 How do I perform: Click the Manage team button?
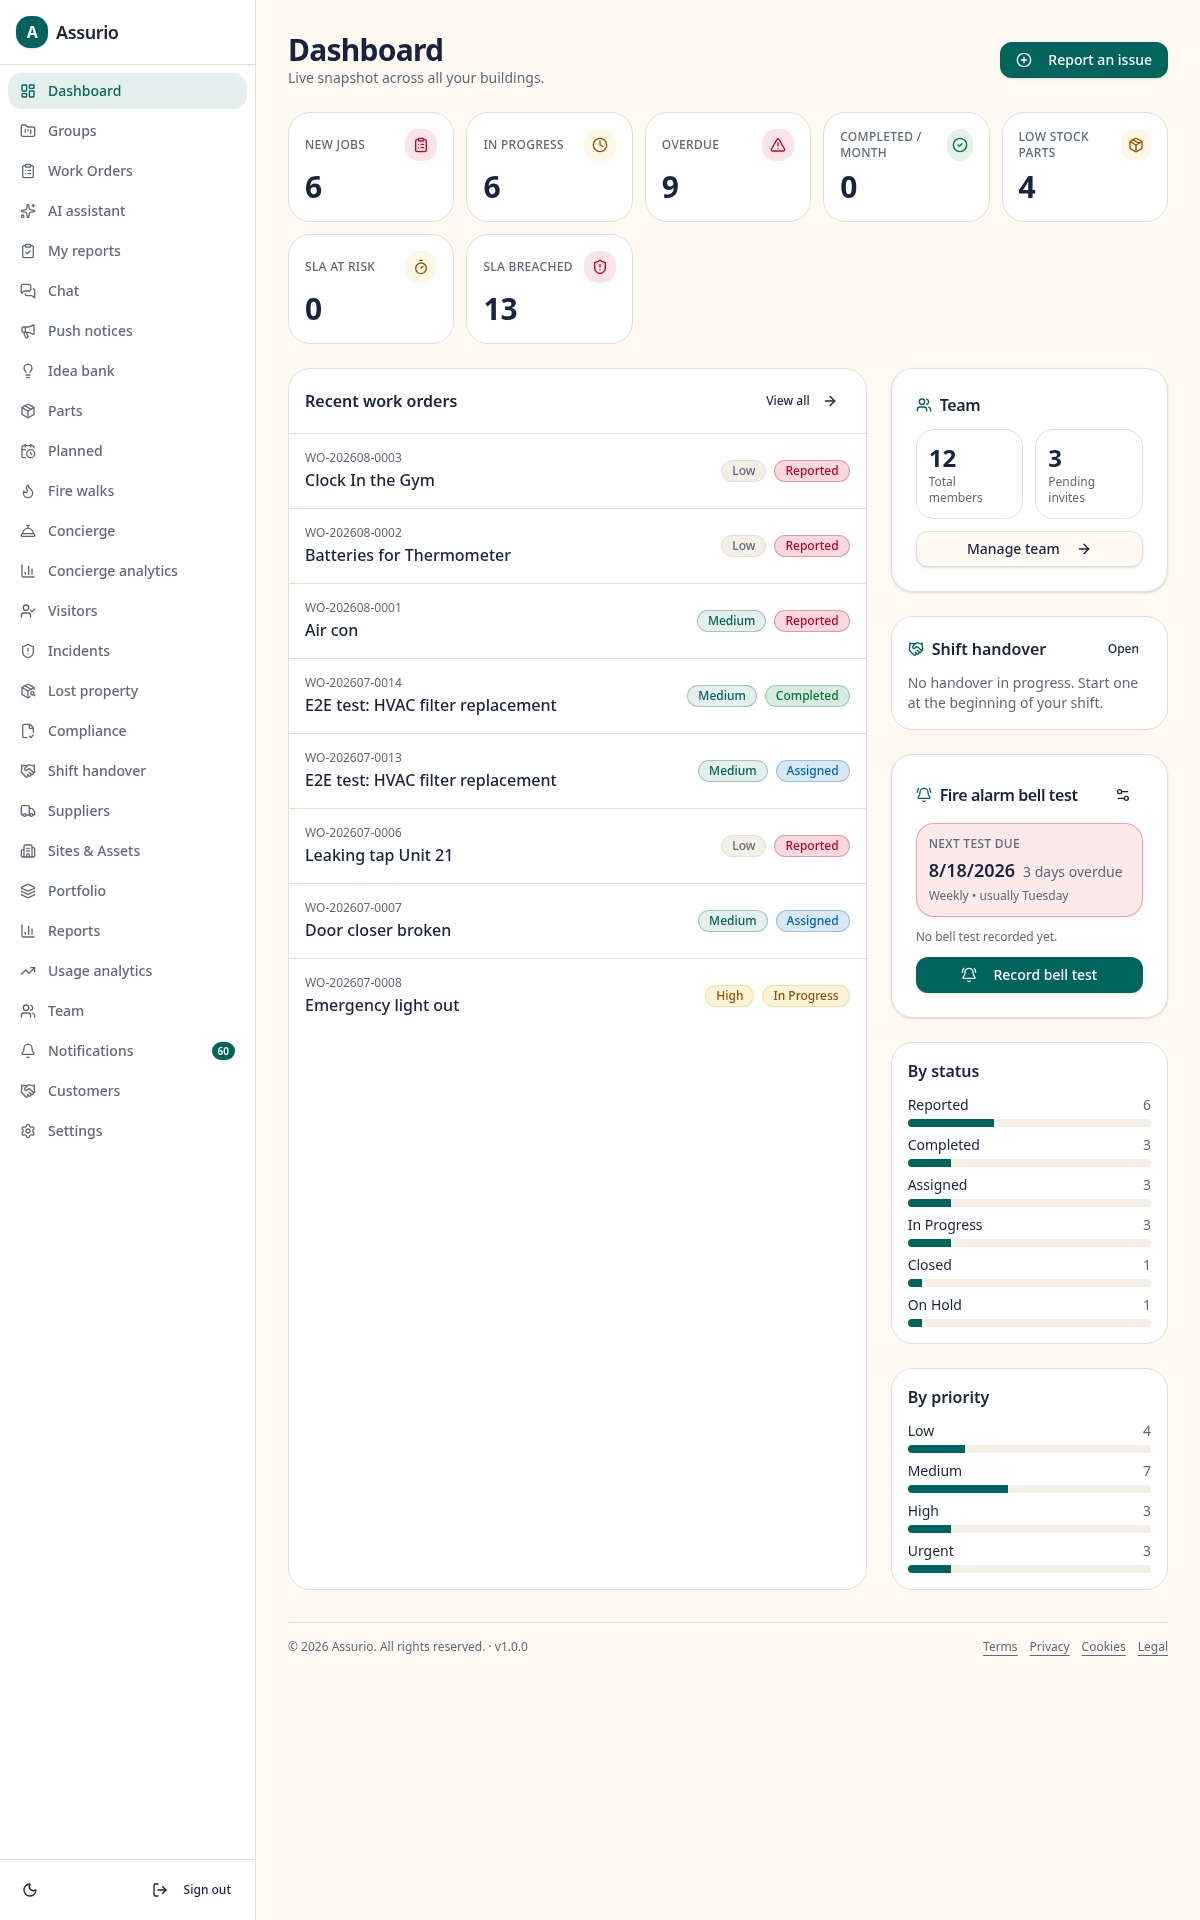tap(1029, 549)
